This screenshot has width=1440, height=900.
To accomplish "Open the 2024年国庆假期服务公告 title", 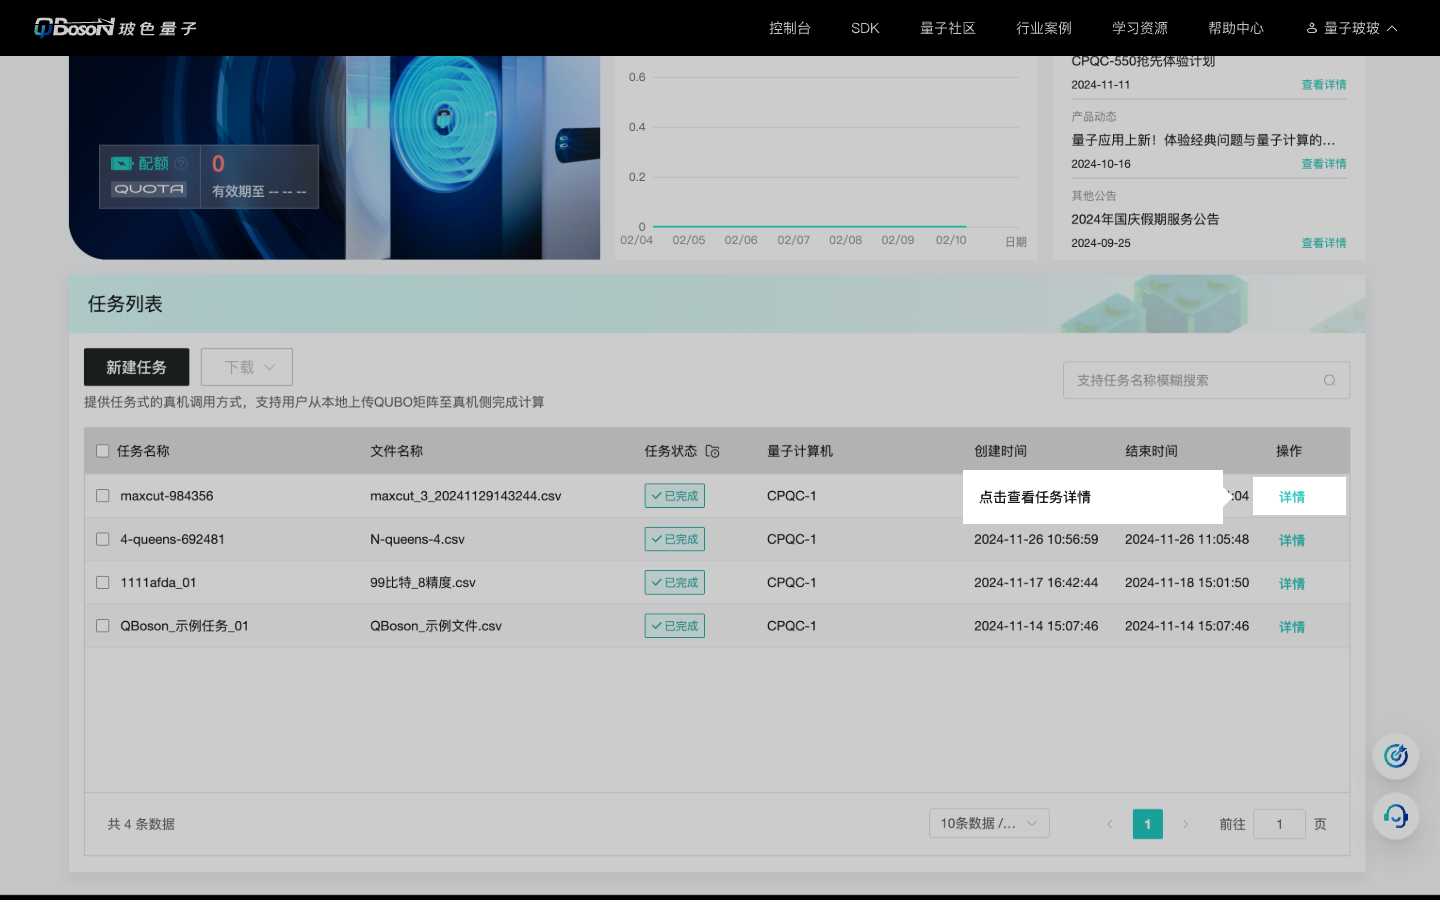I will coord(1145,219).
